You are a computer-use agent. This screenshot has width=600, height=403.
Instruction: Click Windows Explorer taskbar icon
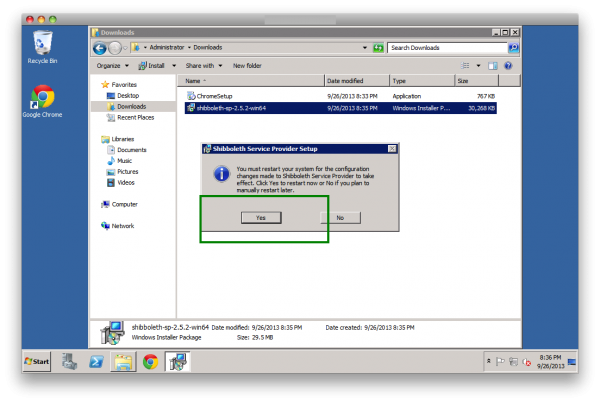tap(124, 361)
